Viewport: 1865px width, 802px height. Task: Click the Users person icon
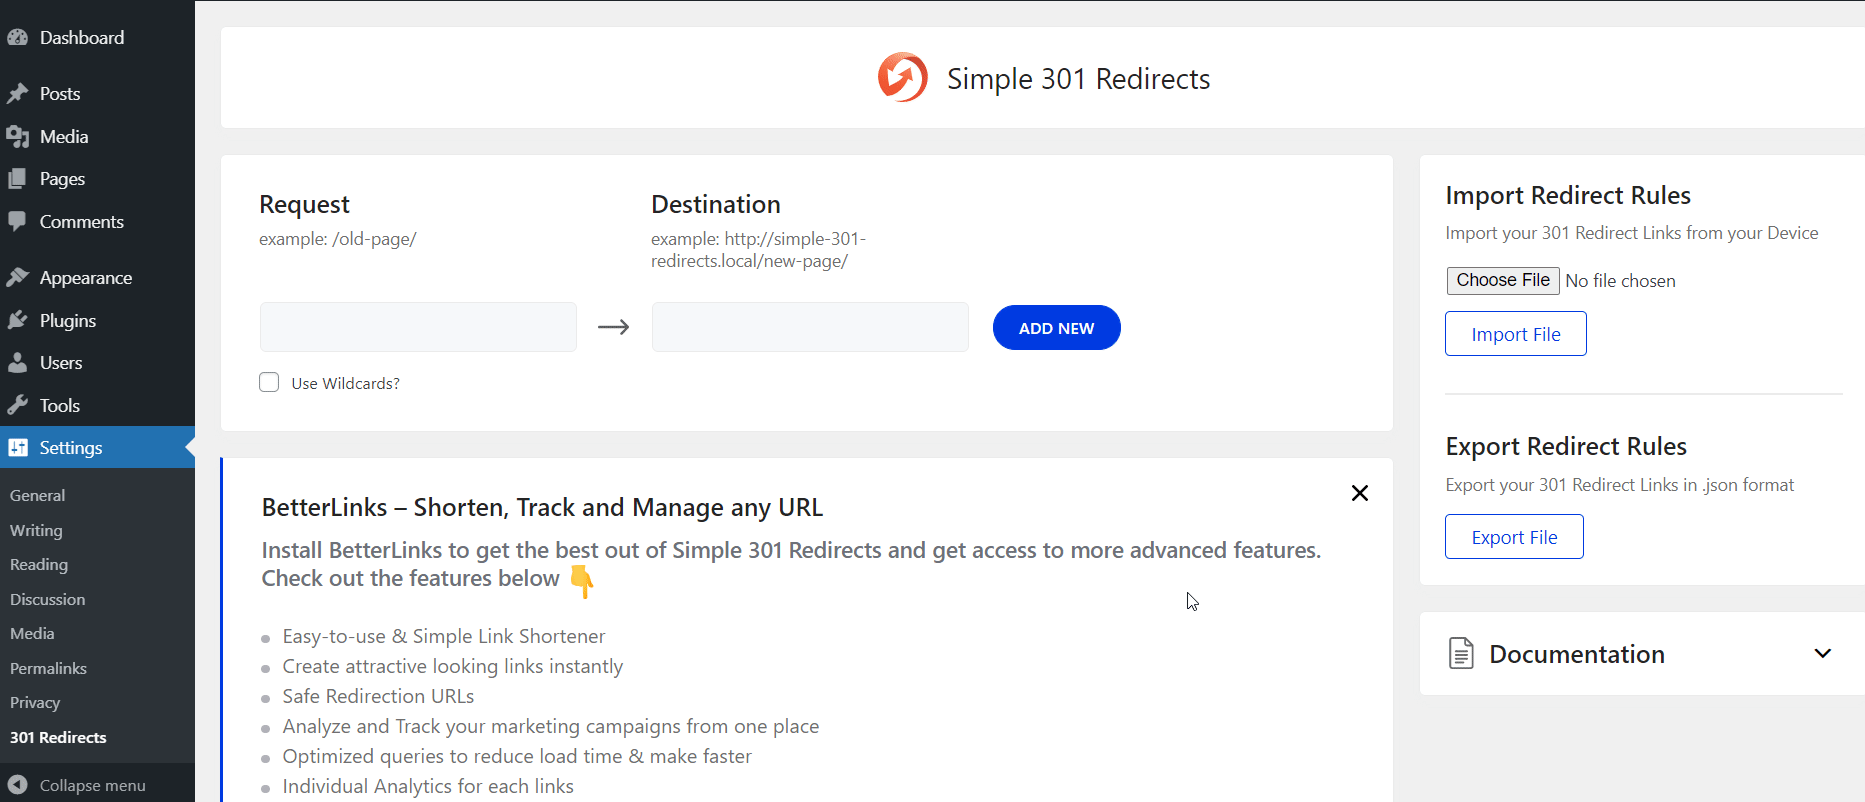tap(17, 363)
